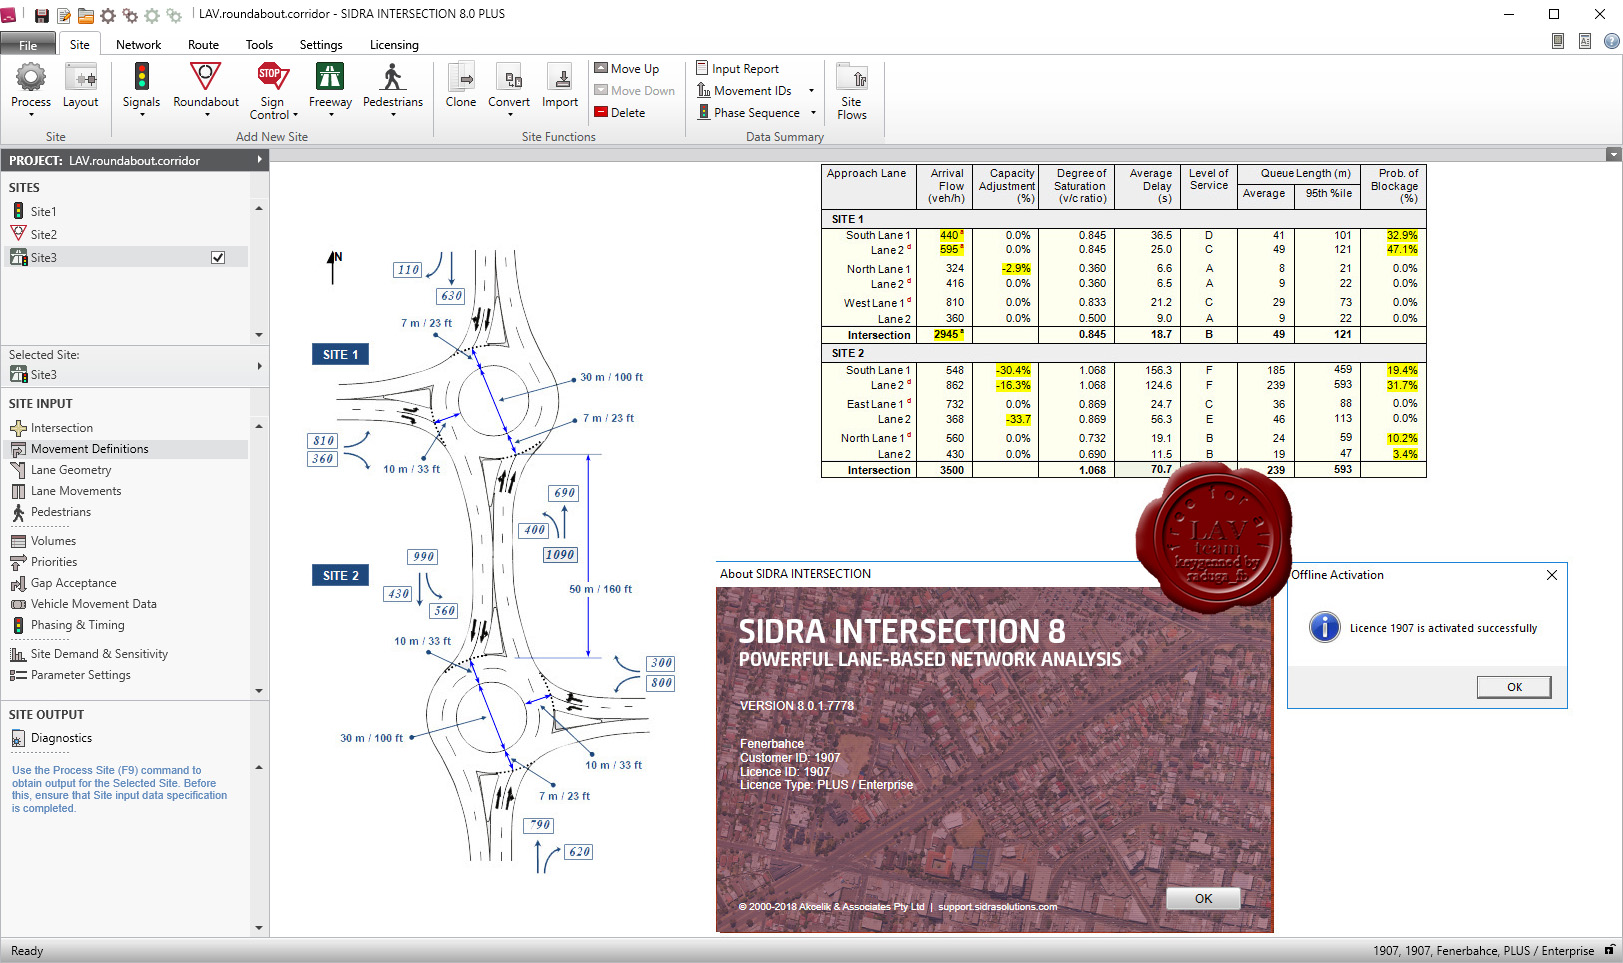Screen dimensions: 1623x963
Task: Open the Sign Control dropdown arrow
Action: pyautogui.click(x=295, y=115)
